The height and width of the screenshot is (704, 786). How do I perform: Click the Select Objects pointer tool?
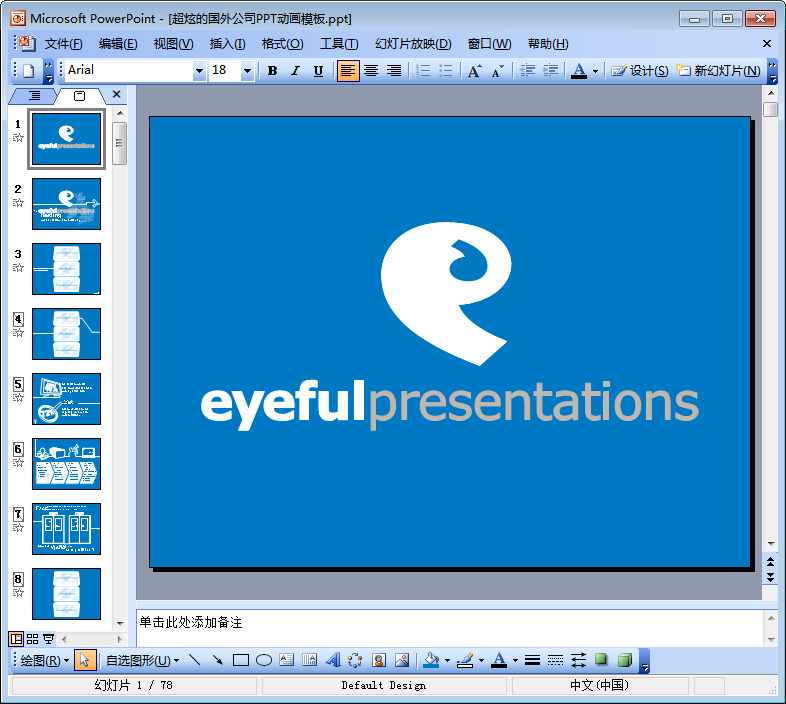point(85,660)
